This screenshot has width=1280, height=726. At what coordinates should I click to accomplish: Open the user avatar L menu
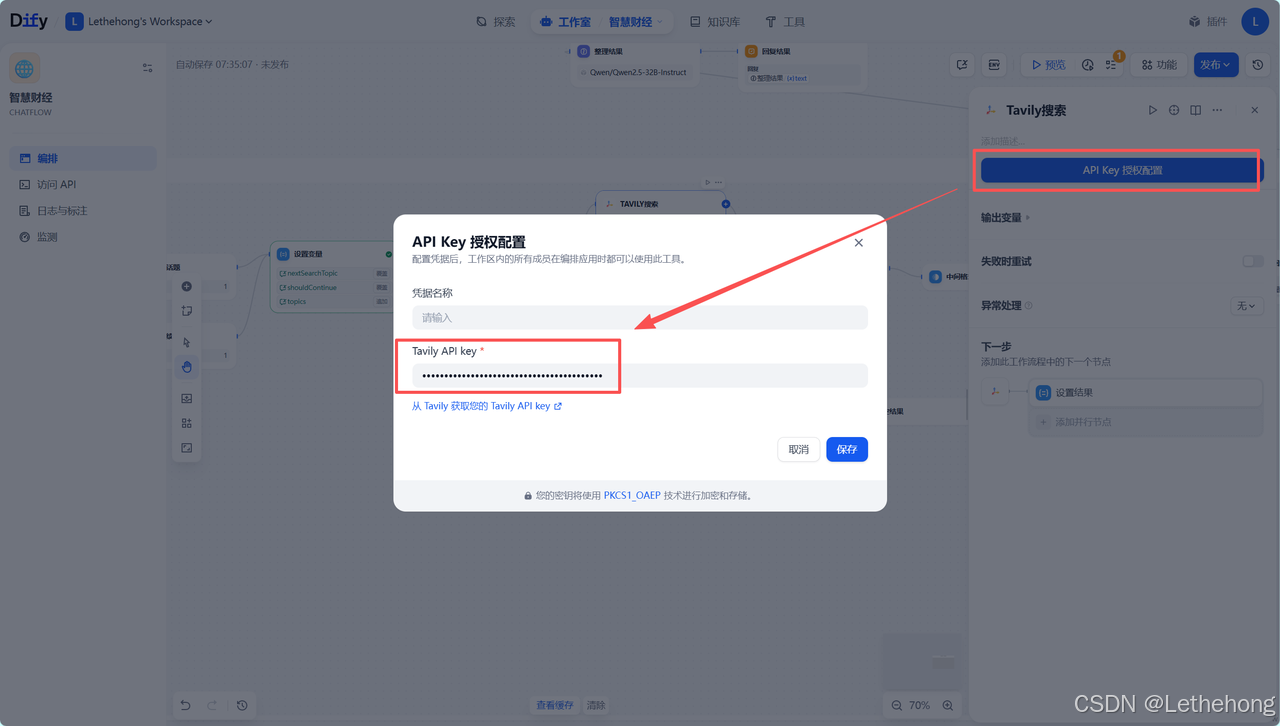1255,21
